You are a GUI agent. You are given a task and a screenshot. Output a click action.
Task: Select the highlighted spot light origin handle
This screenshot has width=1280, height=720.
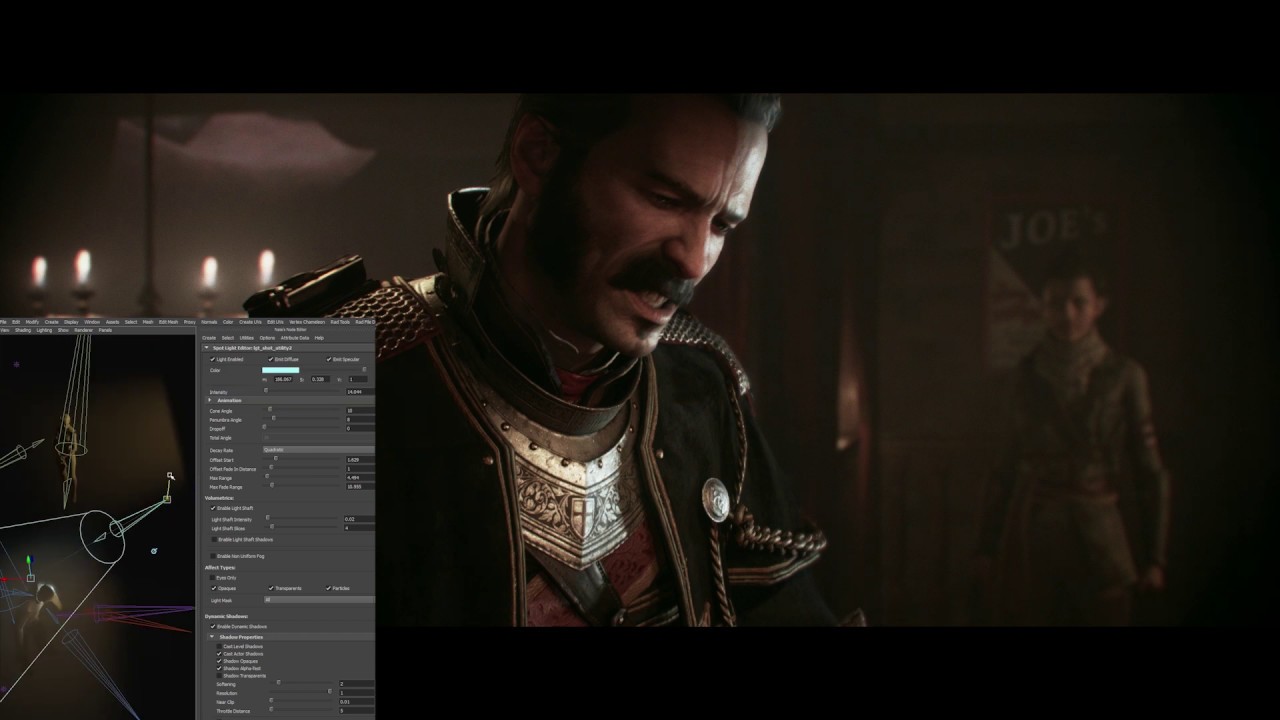point(168,498)
